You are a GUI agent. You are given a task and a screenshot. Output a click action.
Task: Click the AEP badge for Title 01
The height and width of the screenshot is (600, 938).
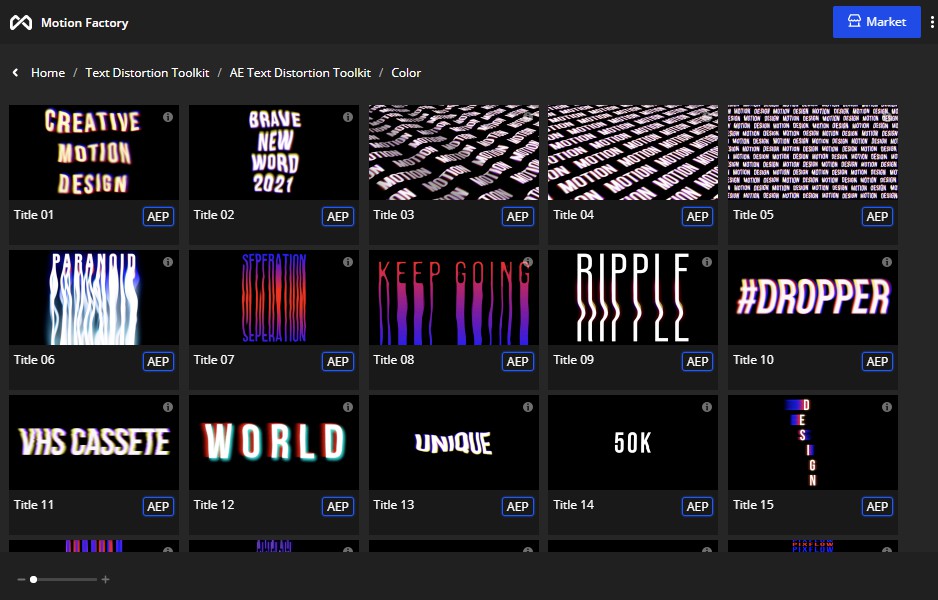[x=158, y=217]
